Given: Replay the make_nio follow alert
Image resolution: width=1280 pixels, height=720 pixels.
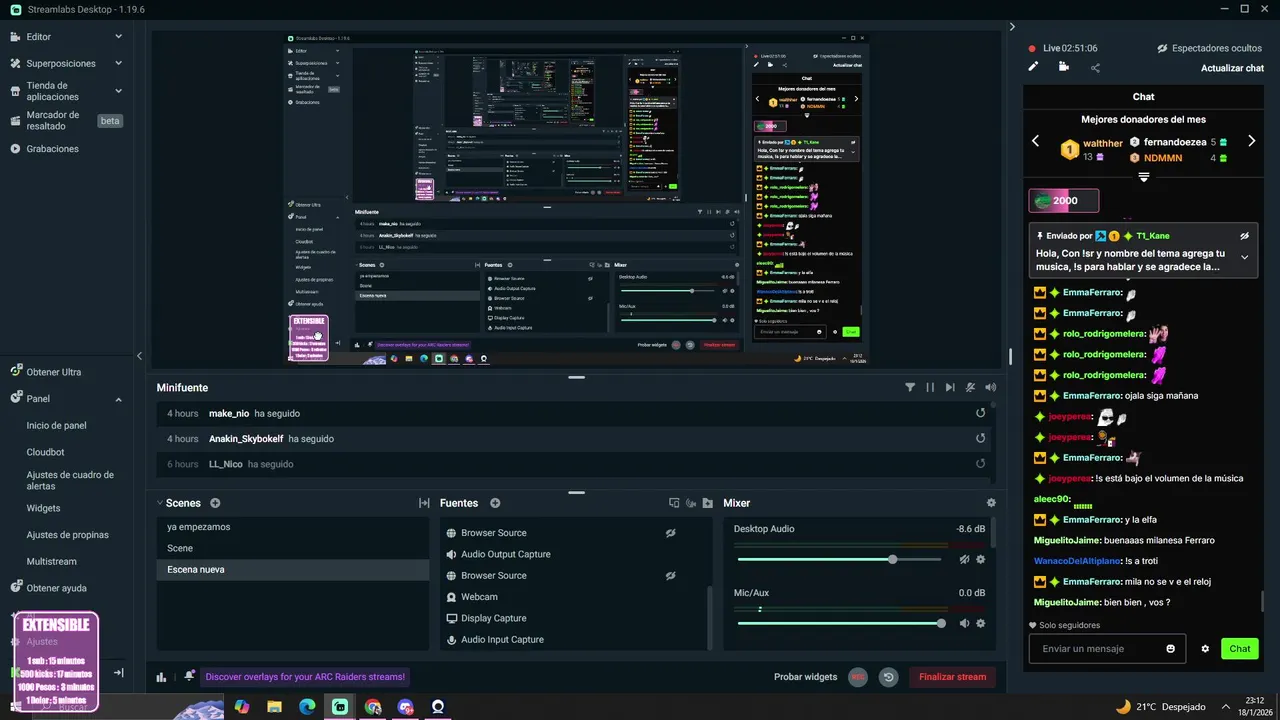Looking at the screenshot, I should point(980,413).
